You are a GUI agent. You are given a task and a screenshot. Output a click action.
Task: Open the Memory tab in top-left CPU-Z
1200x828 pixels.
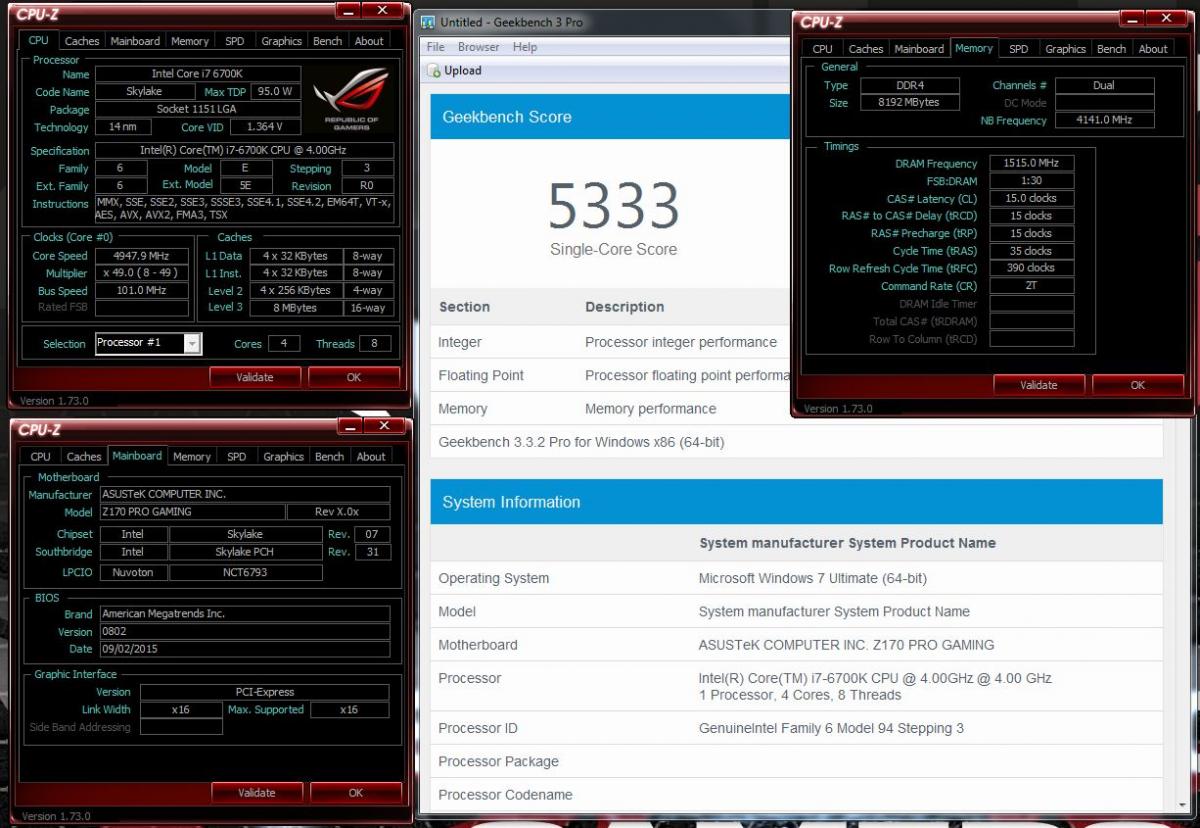[190, 41]
